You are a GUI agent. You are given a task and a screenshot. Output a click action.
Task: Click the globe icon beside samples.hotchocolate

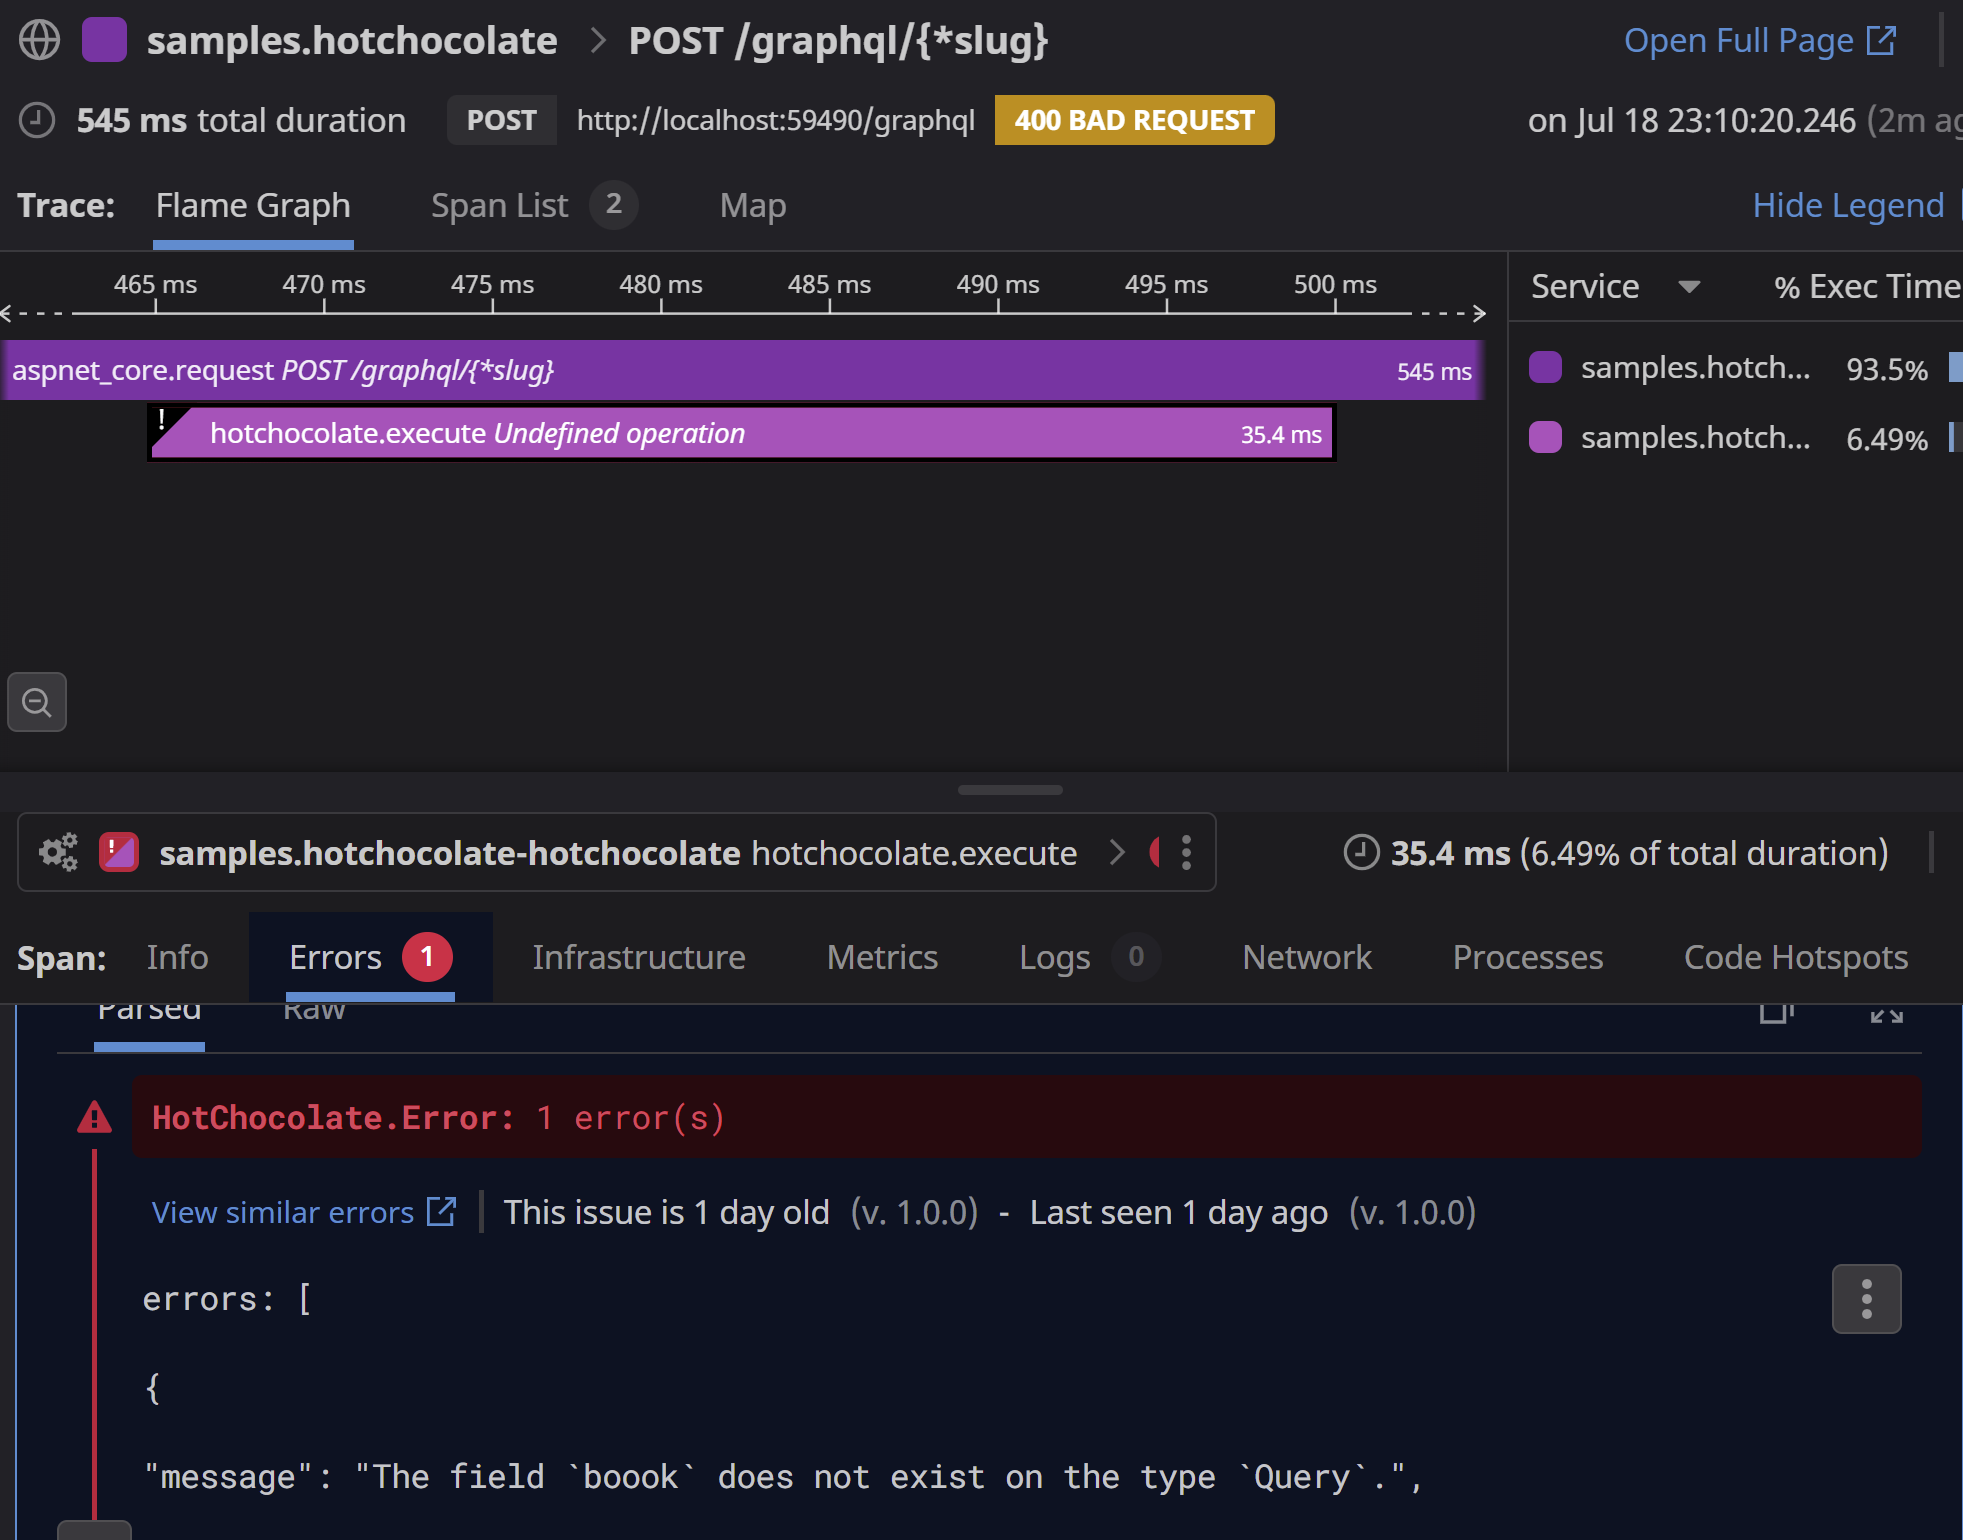pyautogui.click(x=40, y=41)
